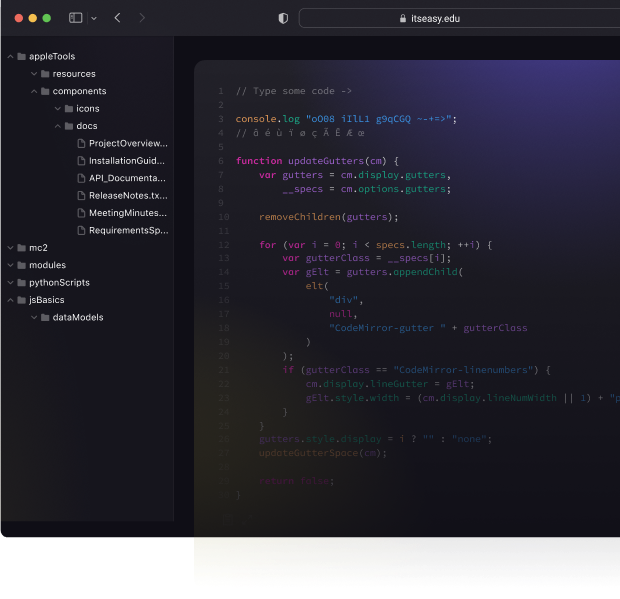This screenshot has height=599, width=620.
Task: Click the forward navigation arrow
Action: pyautogui.click(x=142, y=18)
